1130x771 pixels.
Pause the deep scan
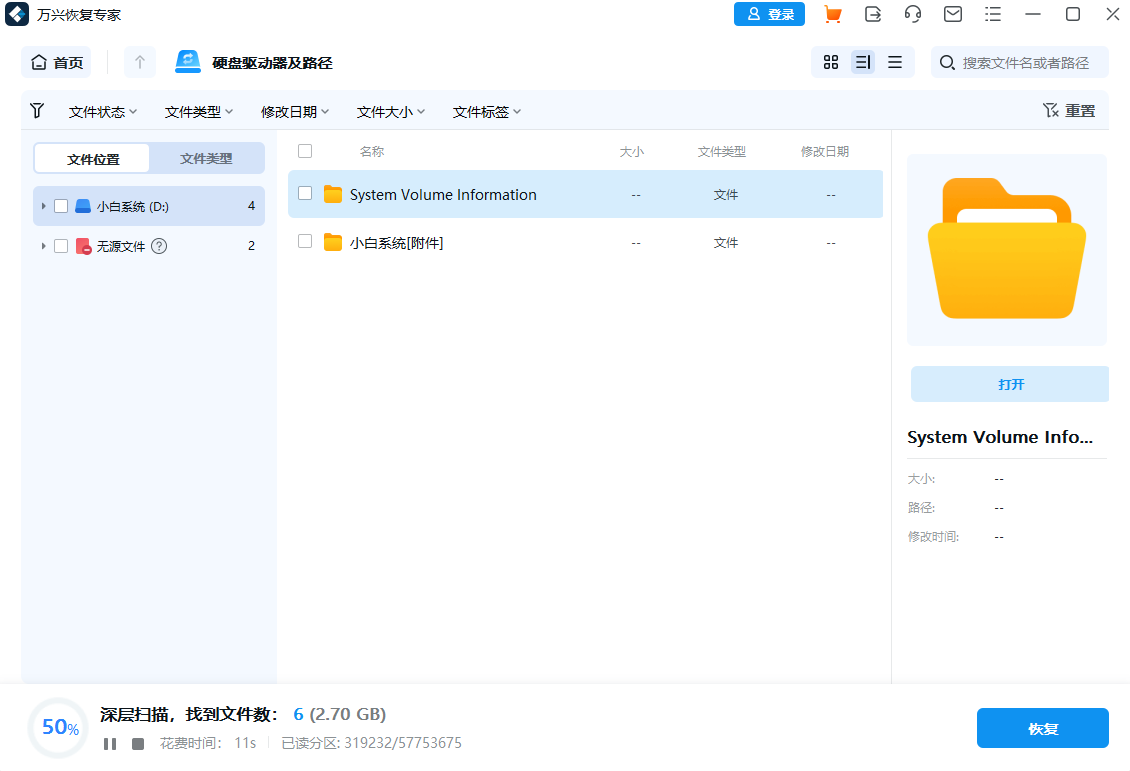(x=110, y=743)
